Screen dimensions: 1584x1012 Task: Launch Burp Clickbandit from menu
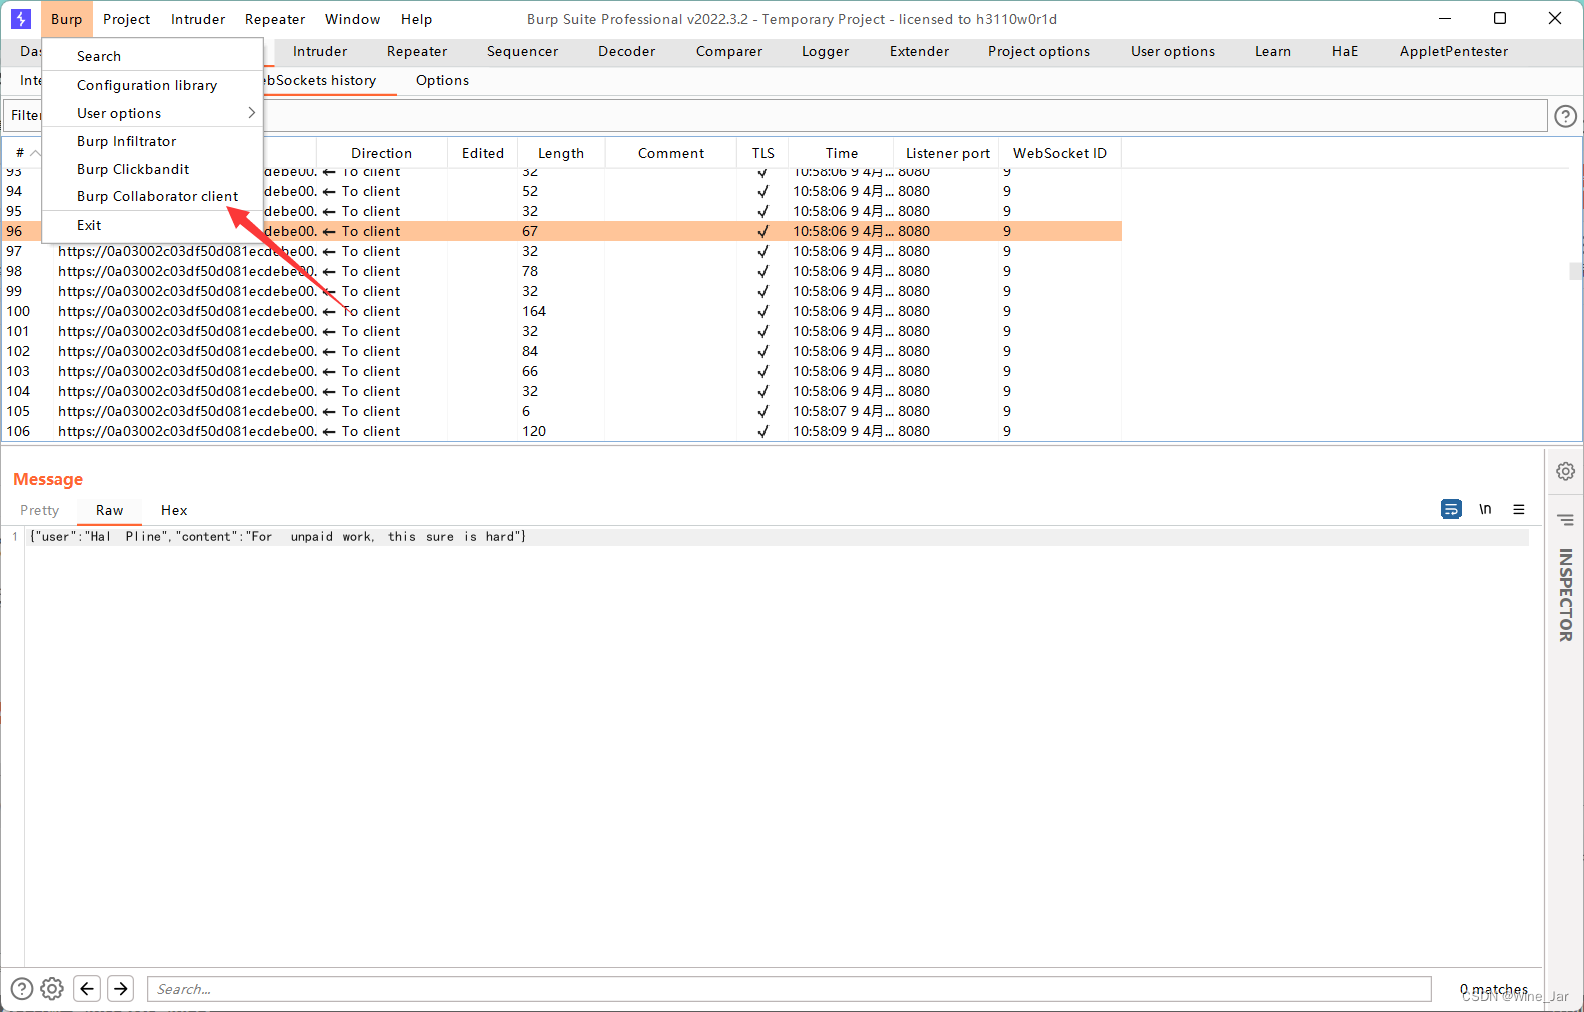(x=152, y=169)
